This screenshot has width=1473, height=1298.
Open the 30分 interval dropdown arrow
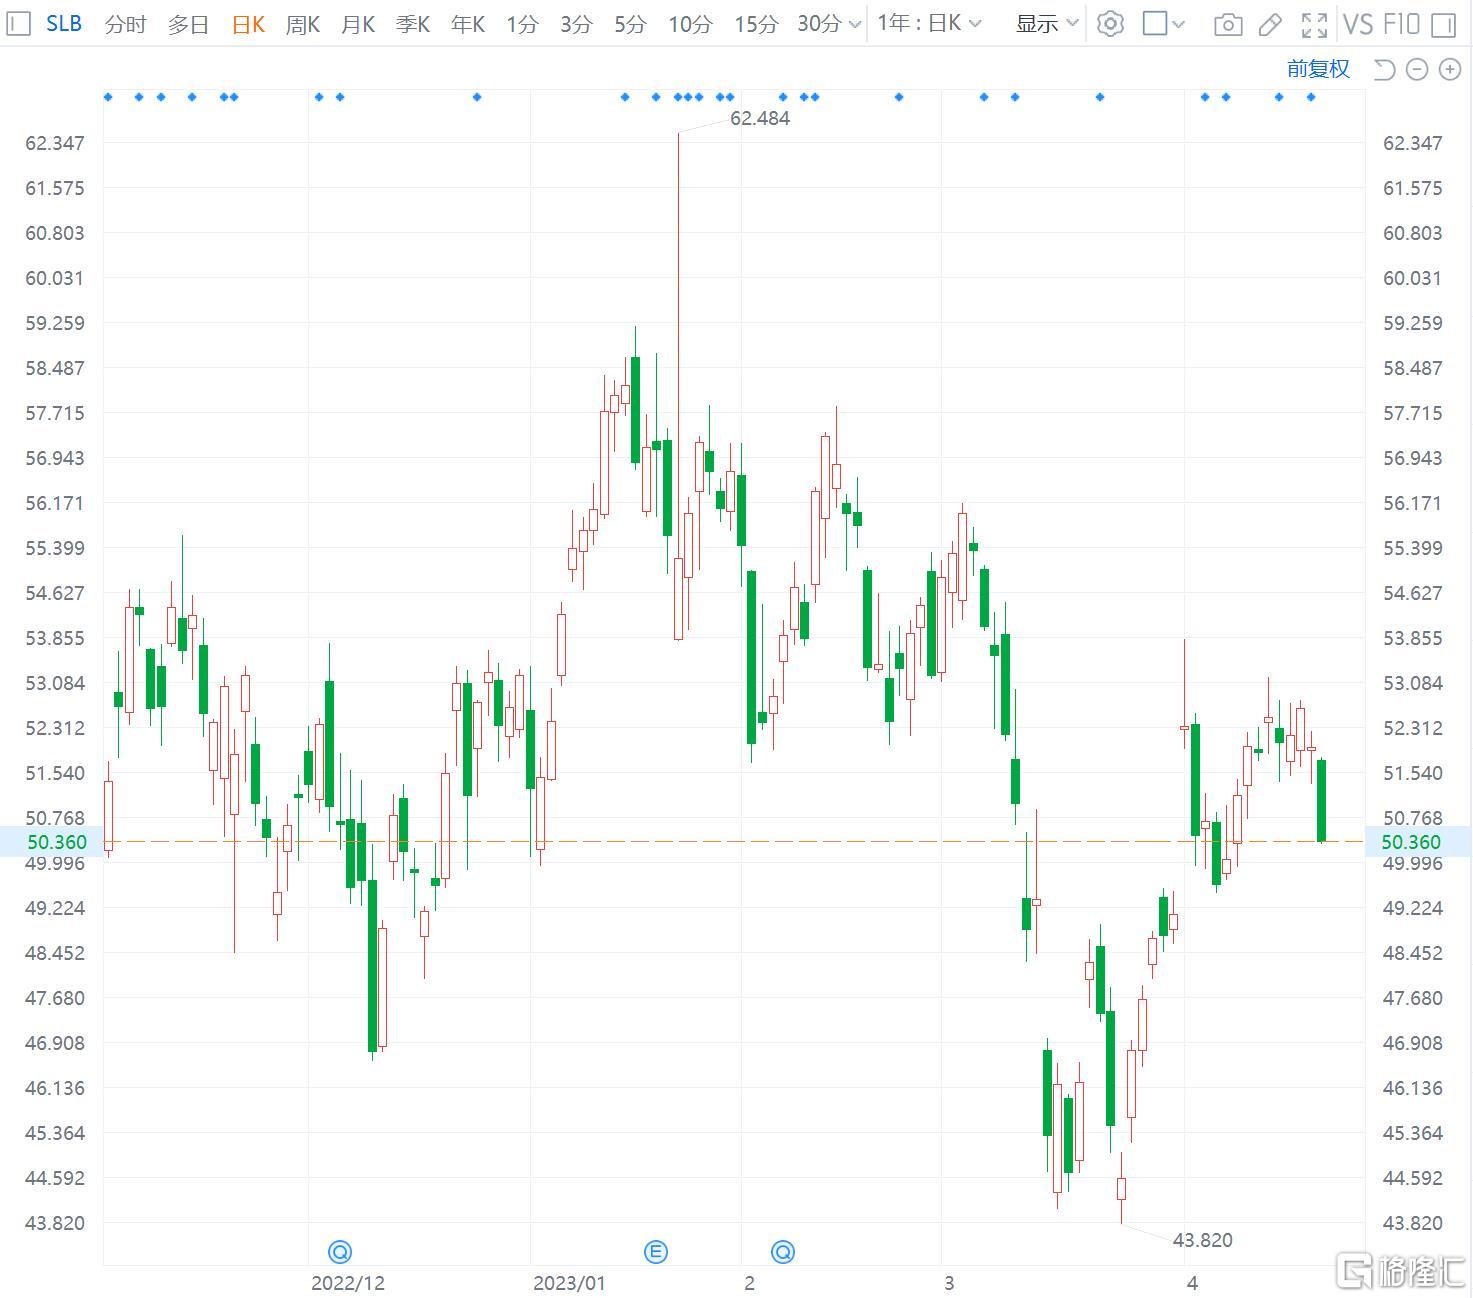point(854,25)
